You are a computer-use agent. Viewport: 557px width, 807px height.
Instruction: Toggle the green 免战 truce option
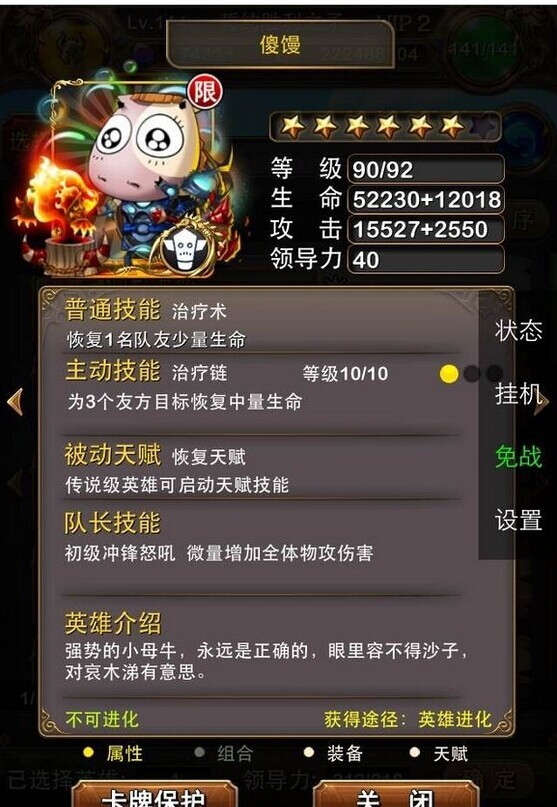[x=518, y=457]
